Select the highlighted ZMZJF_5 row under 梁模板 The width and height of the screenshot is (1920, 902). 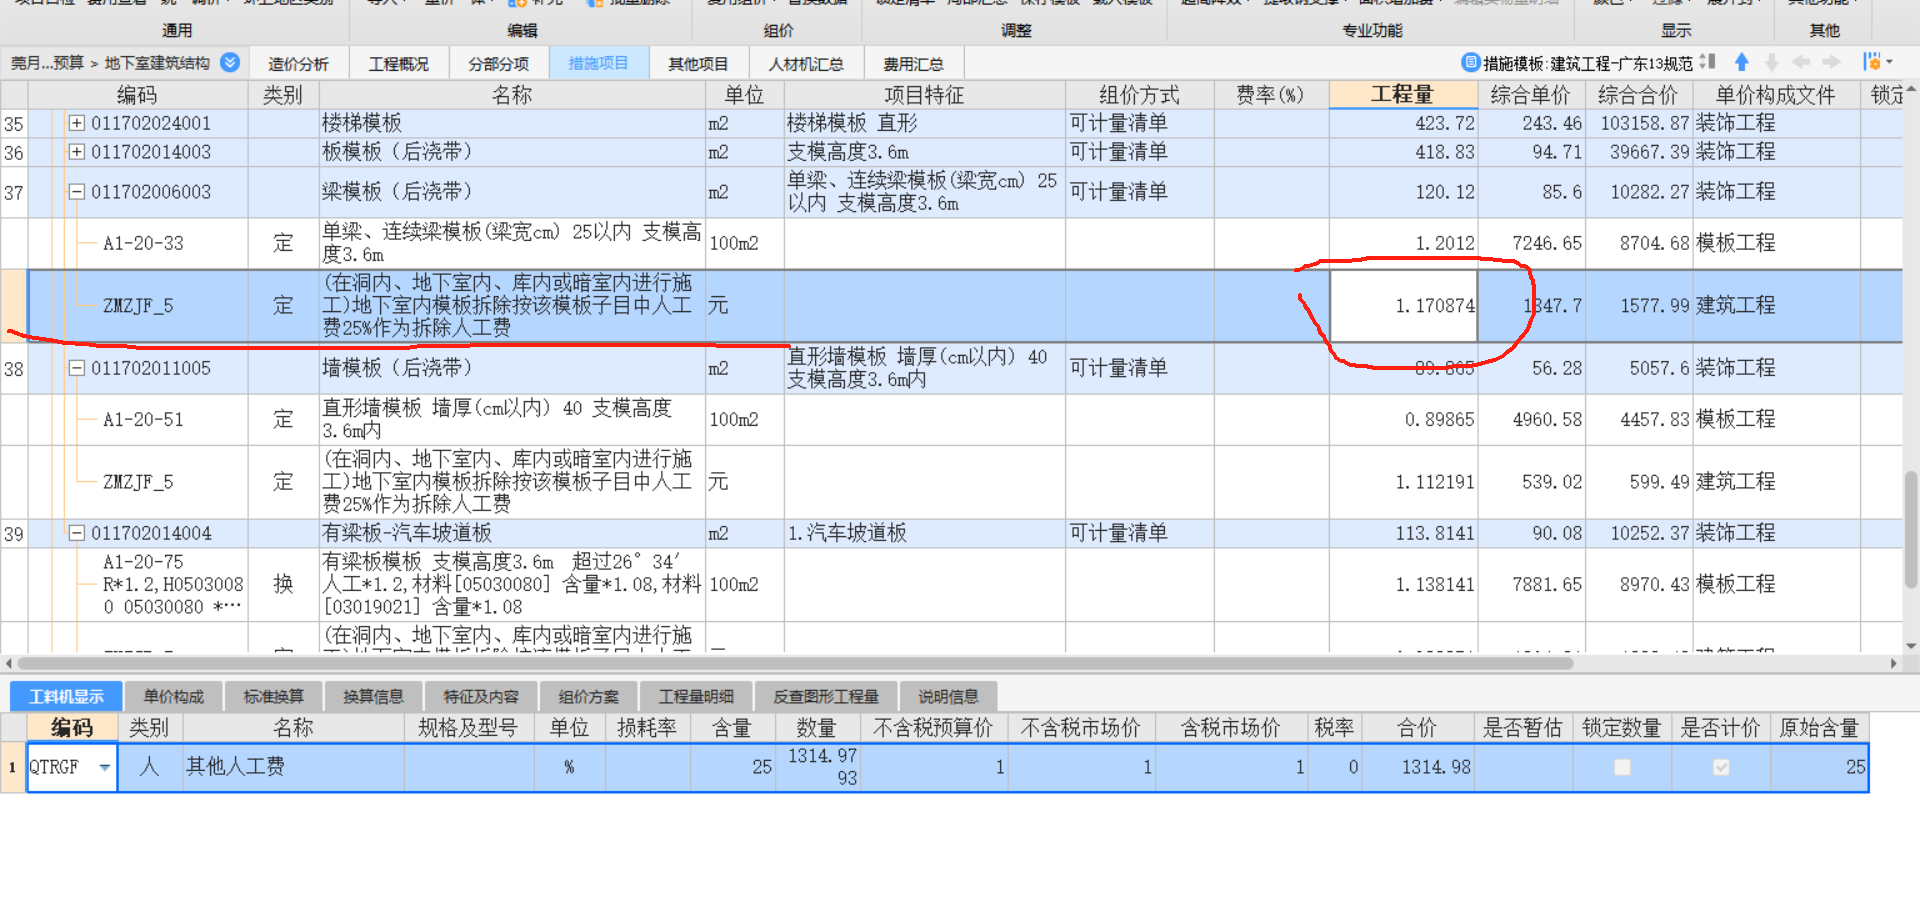click(x=138, y=306)
